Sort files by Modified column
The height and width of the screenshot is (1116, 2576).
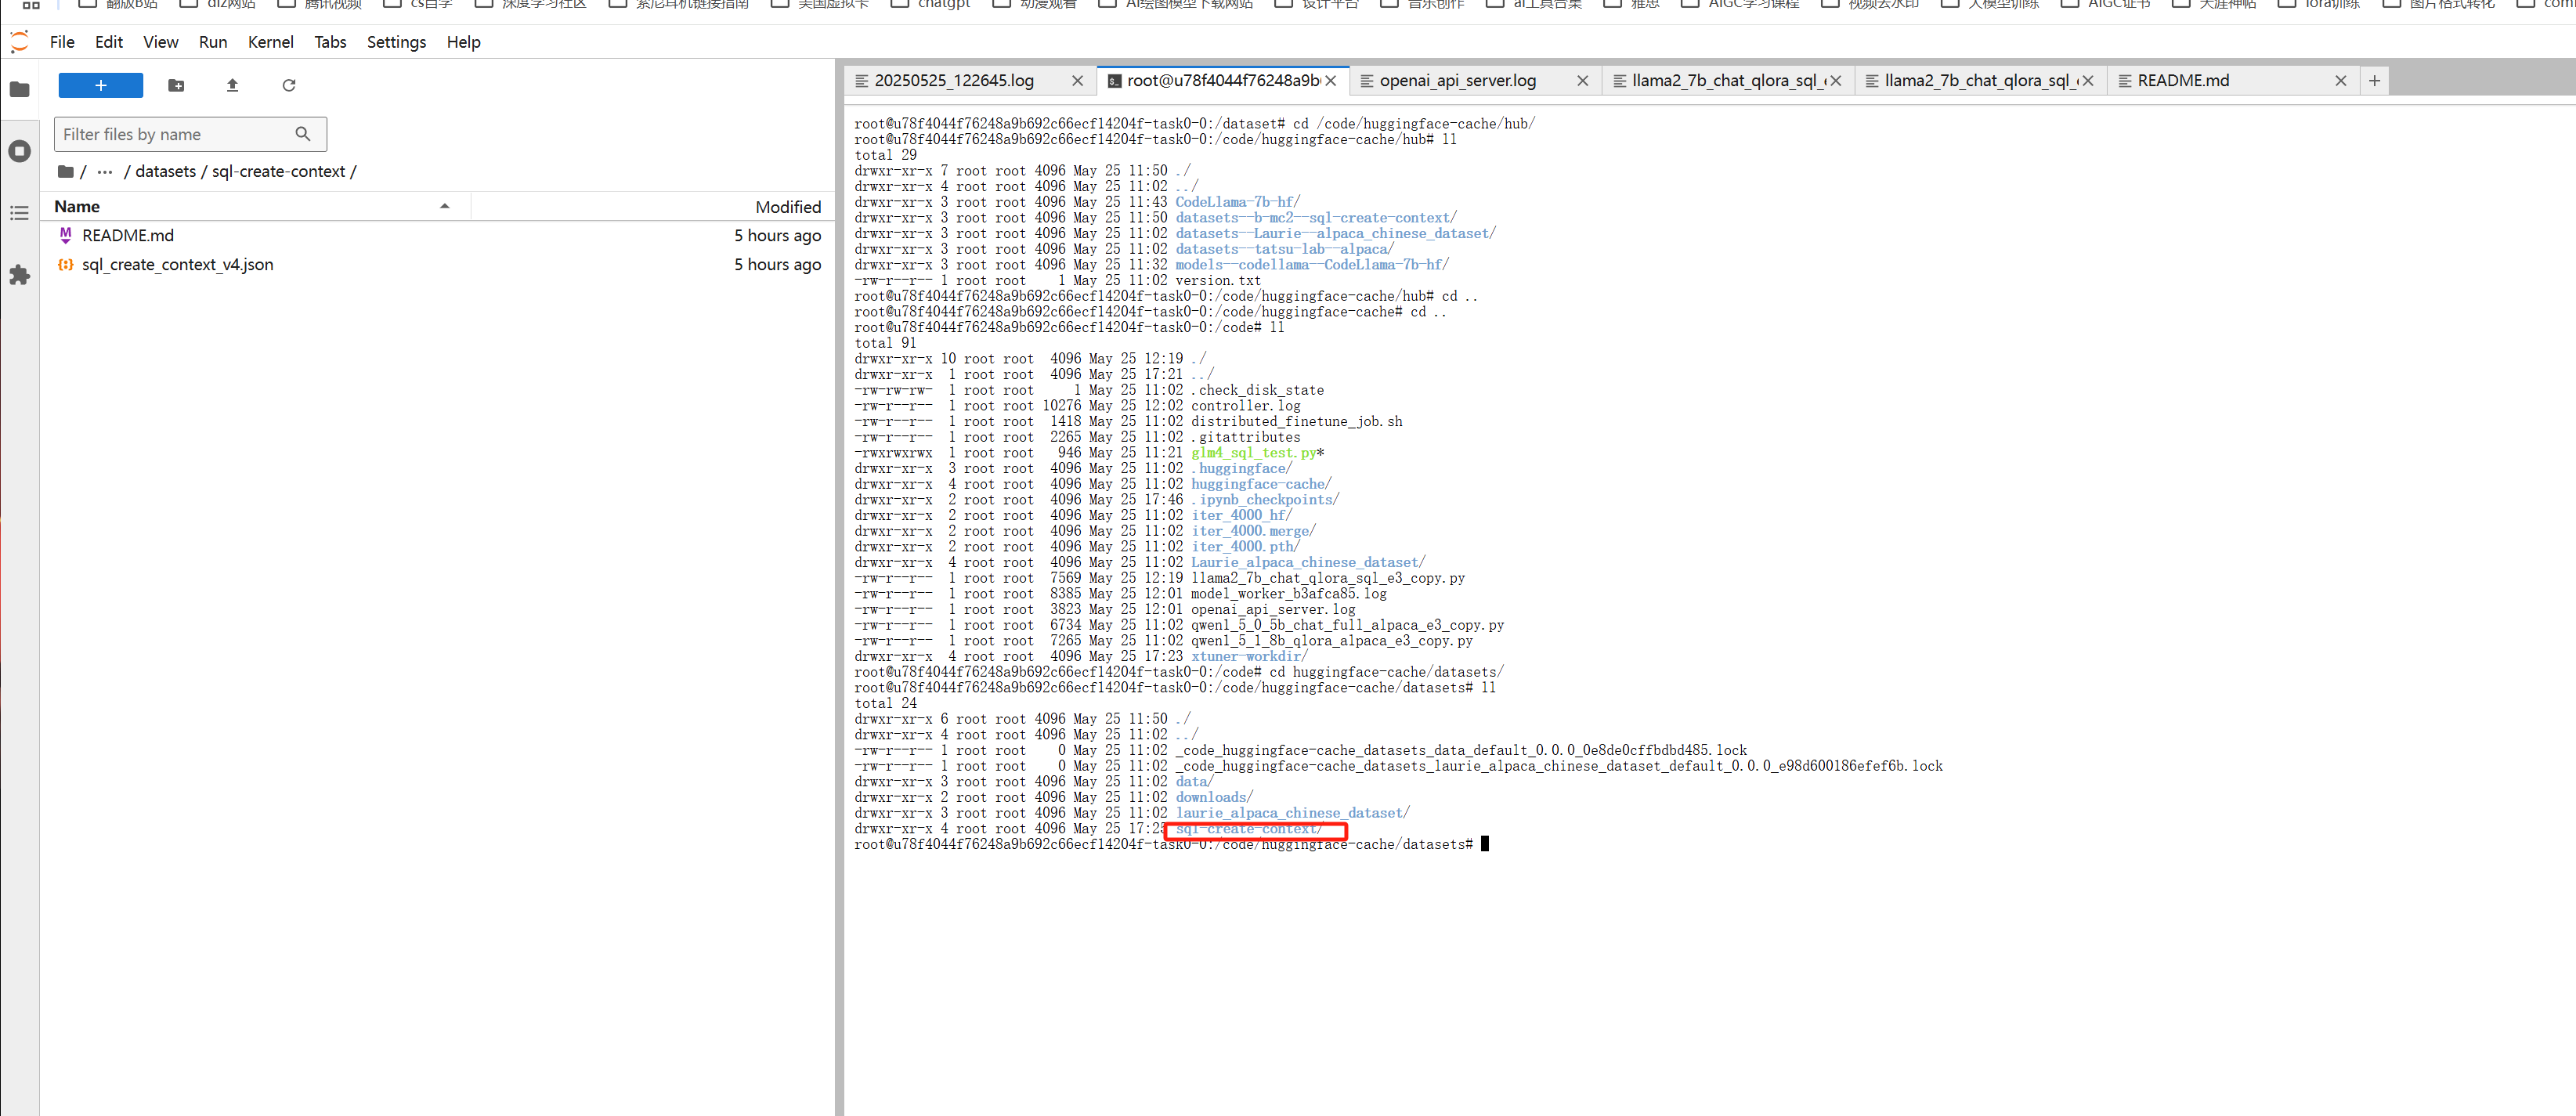(787, 207)
